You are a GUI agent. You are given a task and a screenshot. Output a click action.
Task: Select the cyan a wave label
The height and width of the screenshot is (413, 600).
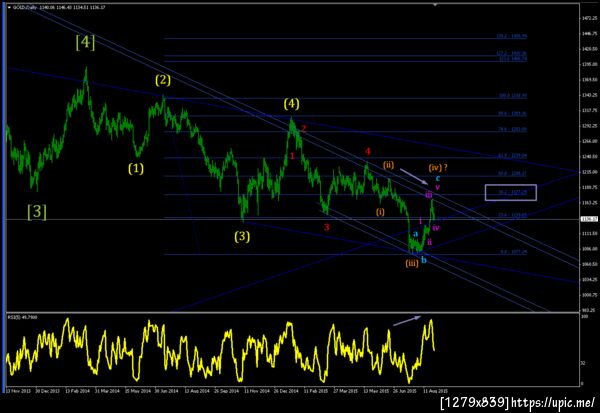click(x=416, y=234)
